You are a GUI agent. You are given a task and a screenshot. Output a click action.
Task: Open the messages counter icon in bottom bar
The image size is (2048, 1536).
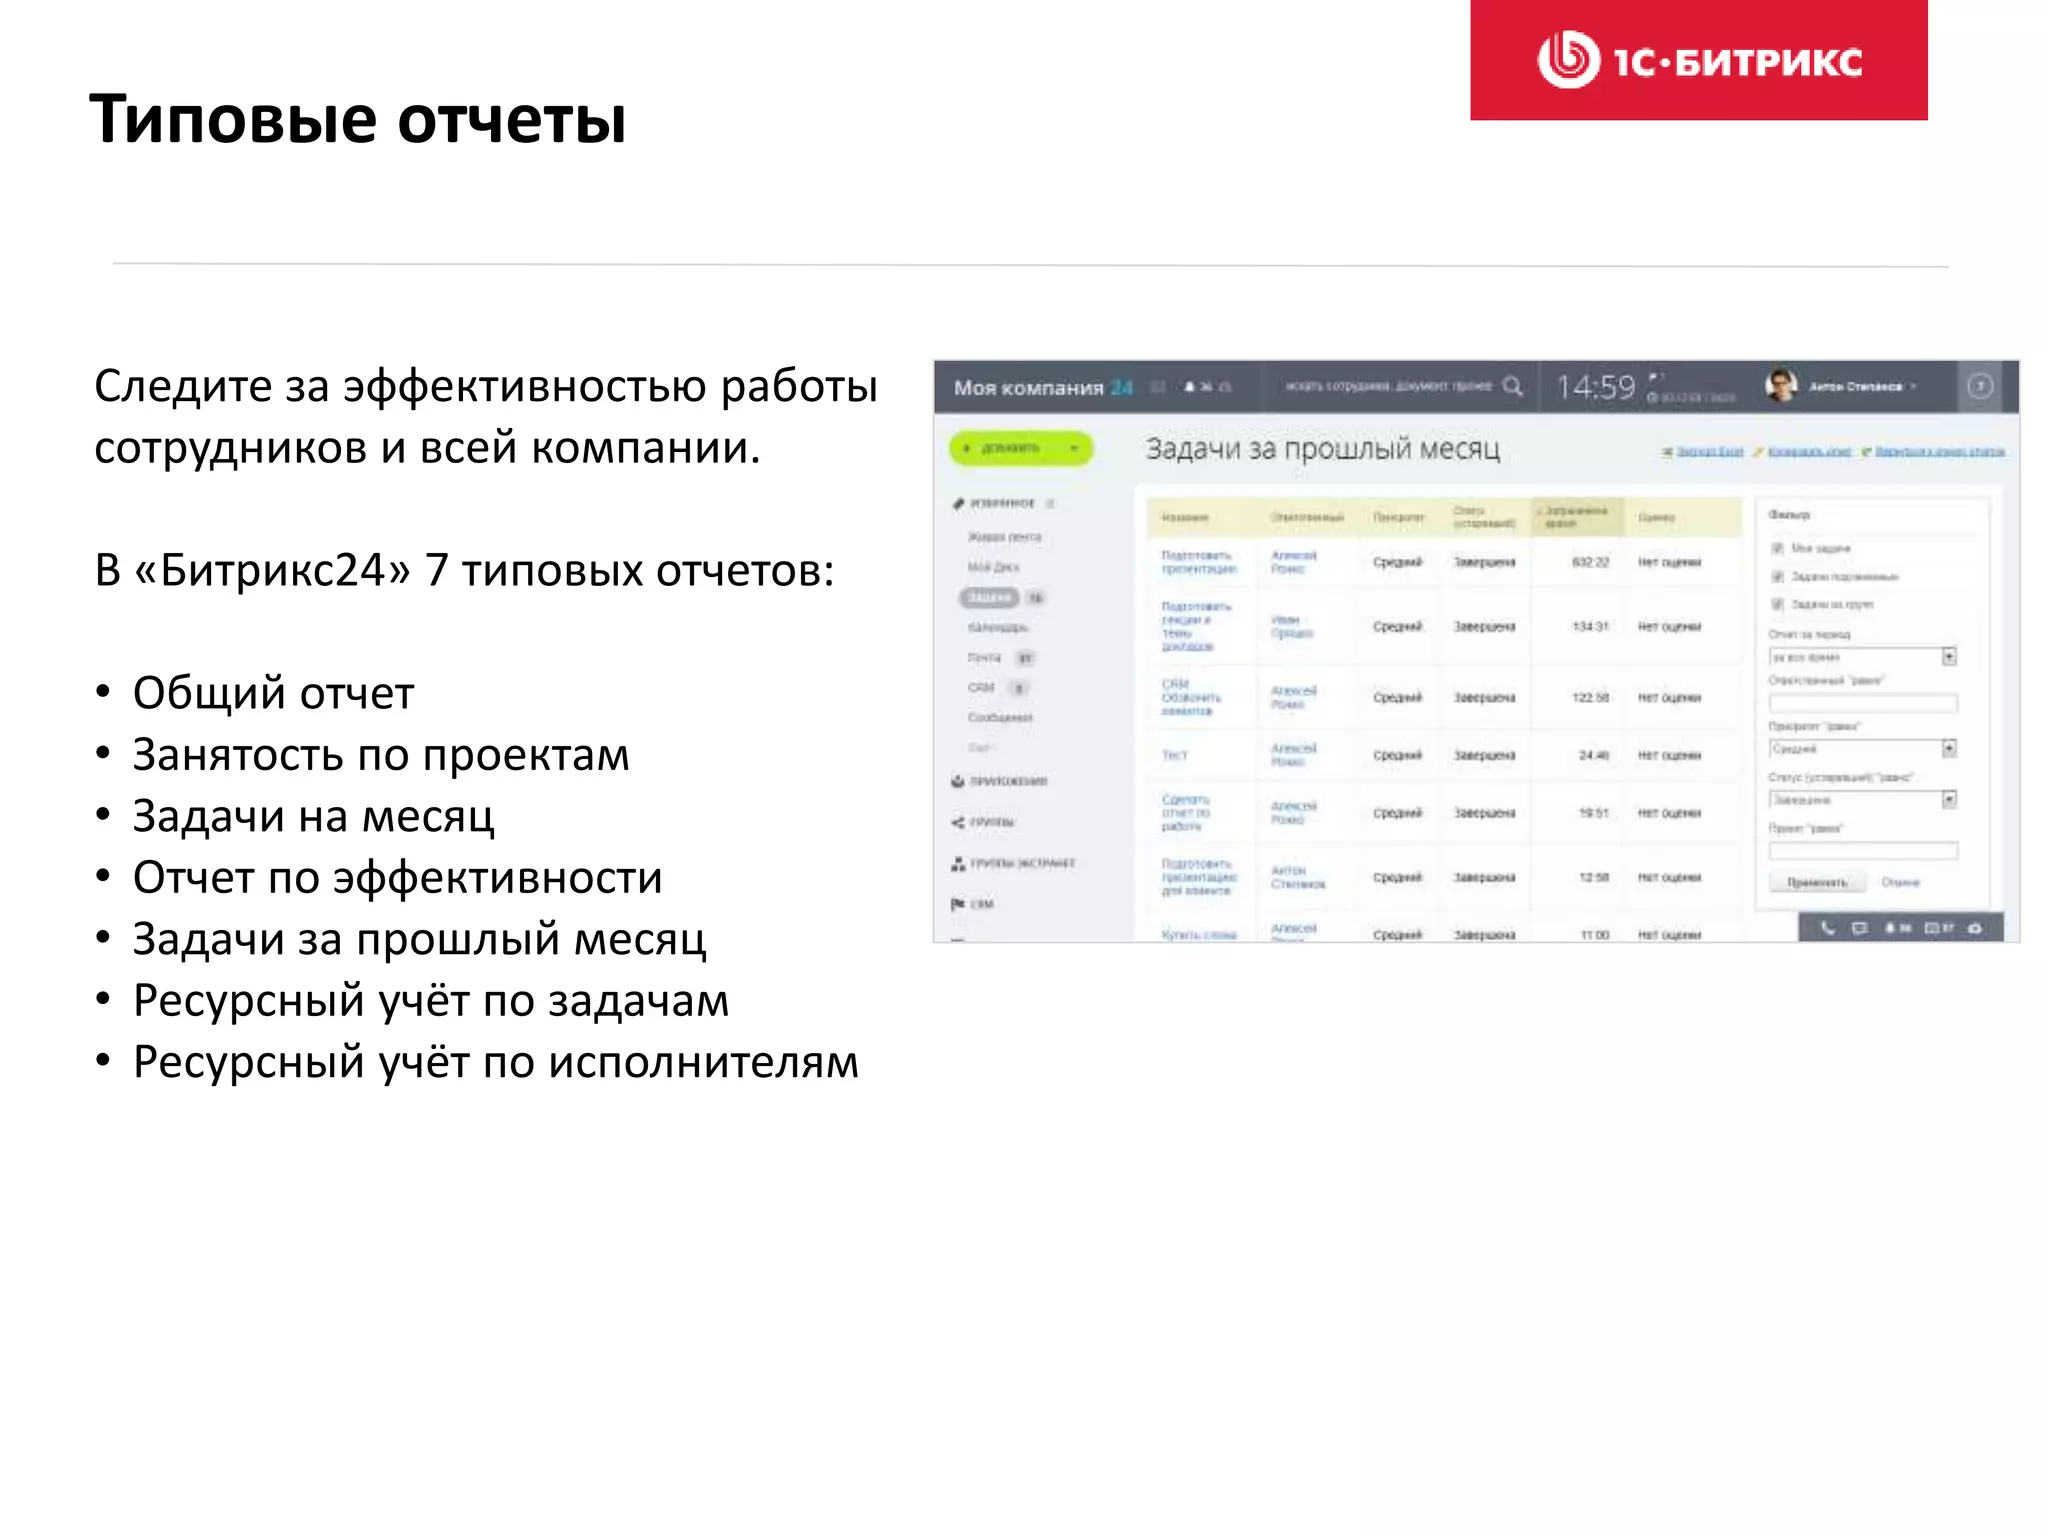(1939, 928)
